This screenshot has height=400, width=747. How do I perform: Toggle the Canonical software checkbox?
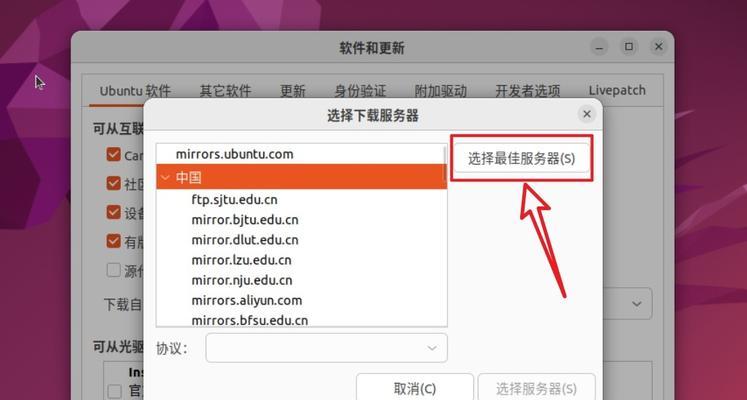(x=113, y=154)
